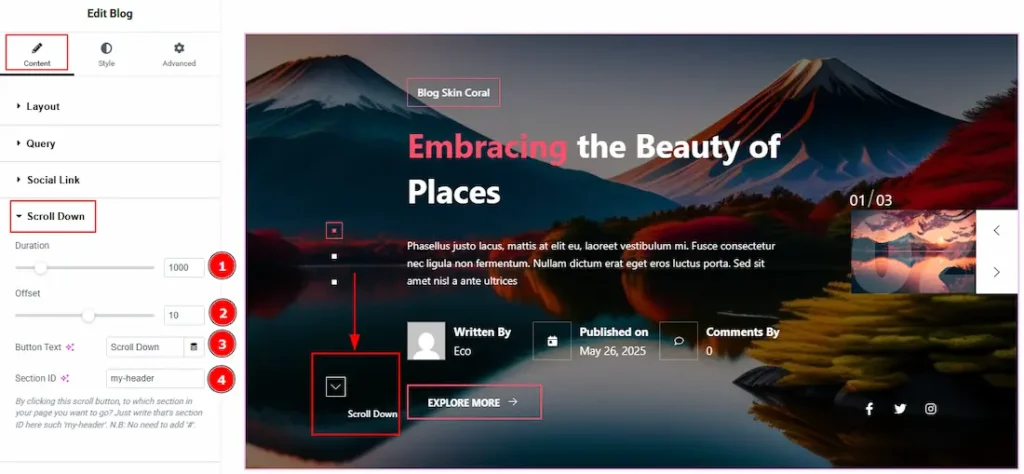Image resolution: width=1024 pixels, height=474 pixels.
Task: Select the third slider pagination dot
Action: click(335, 282)
